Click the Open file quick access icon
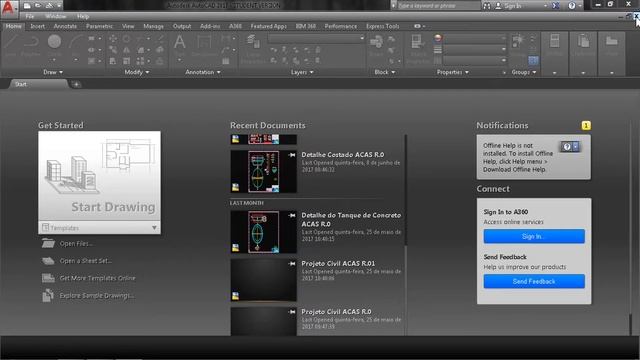 pos(38,6)
